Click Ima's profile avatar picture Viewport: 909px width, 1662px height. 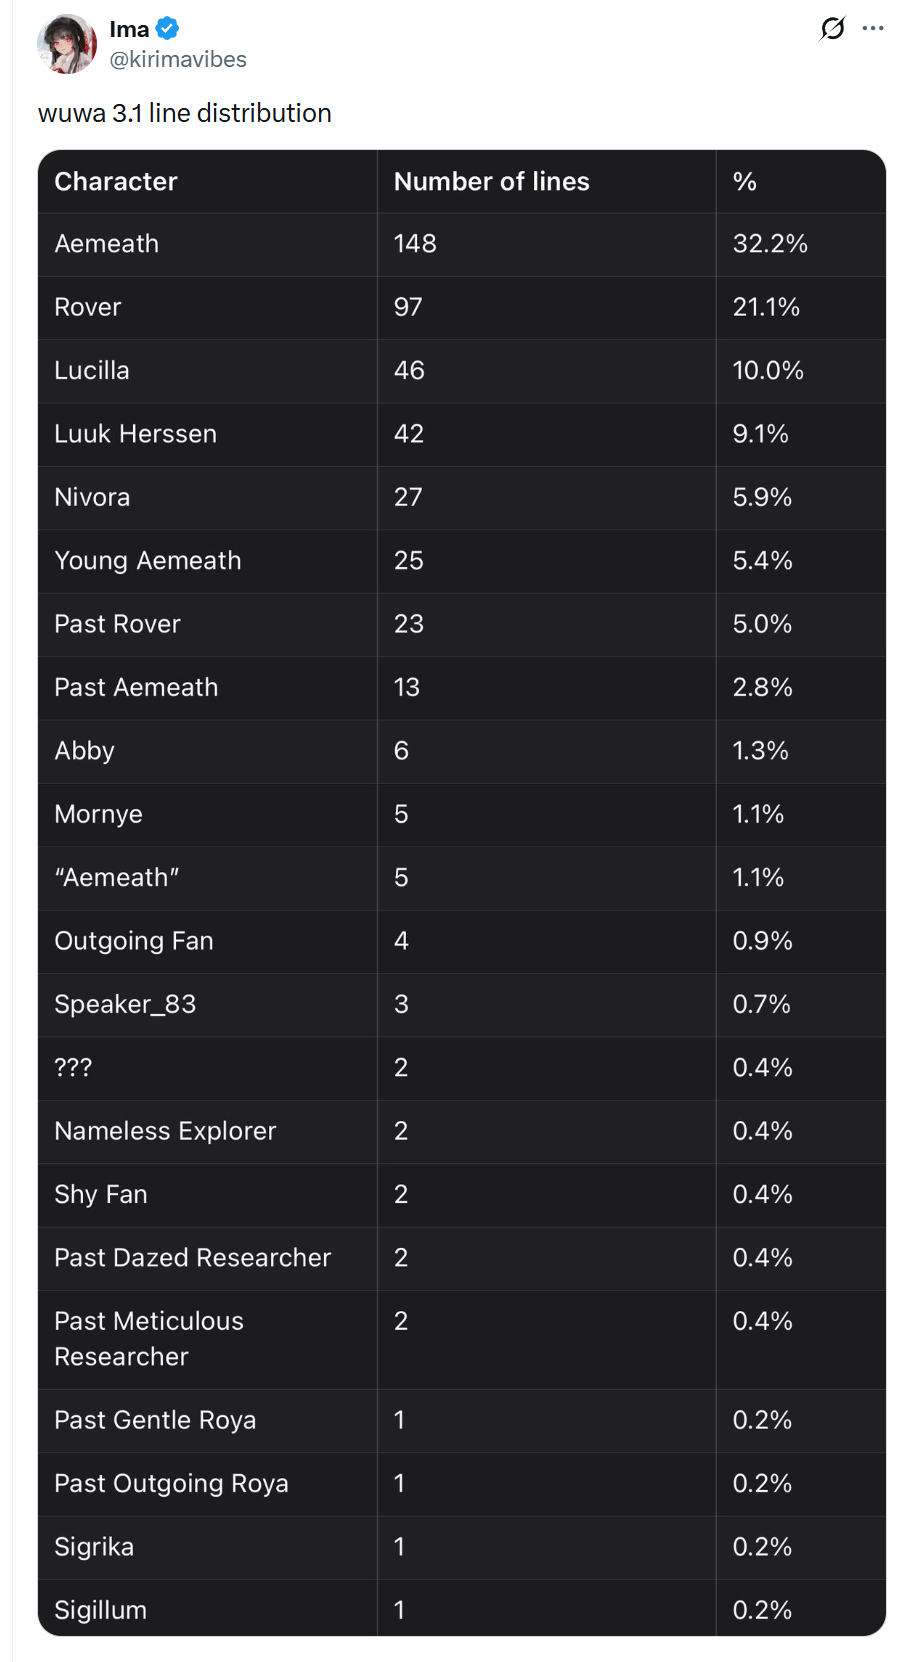(x=66, y=44)
